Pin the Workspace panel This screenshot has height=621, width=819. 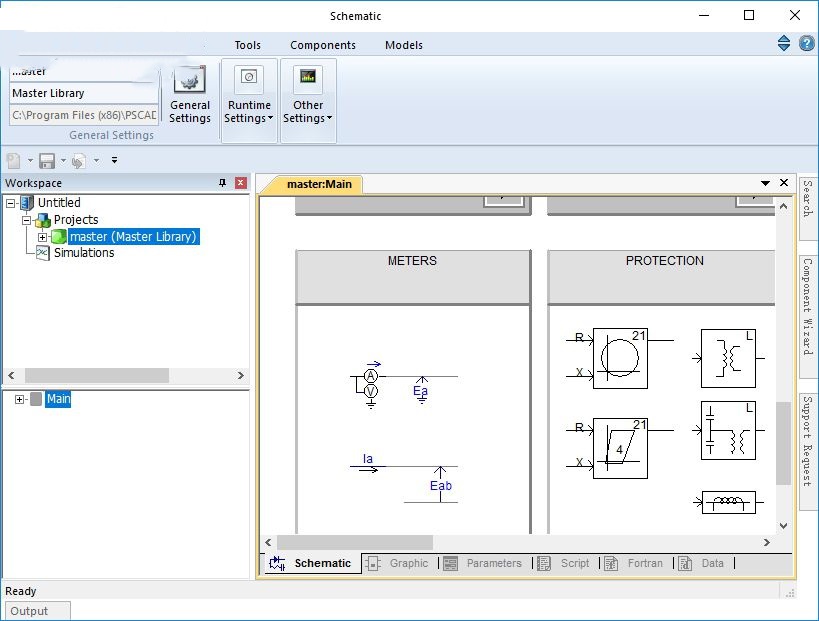tap(223, 183)
